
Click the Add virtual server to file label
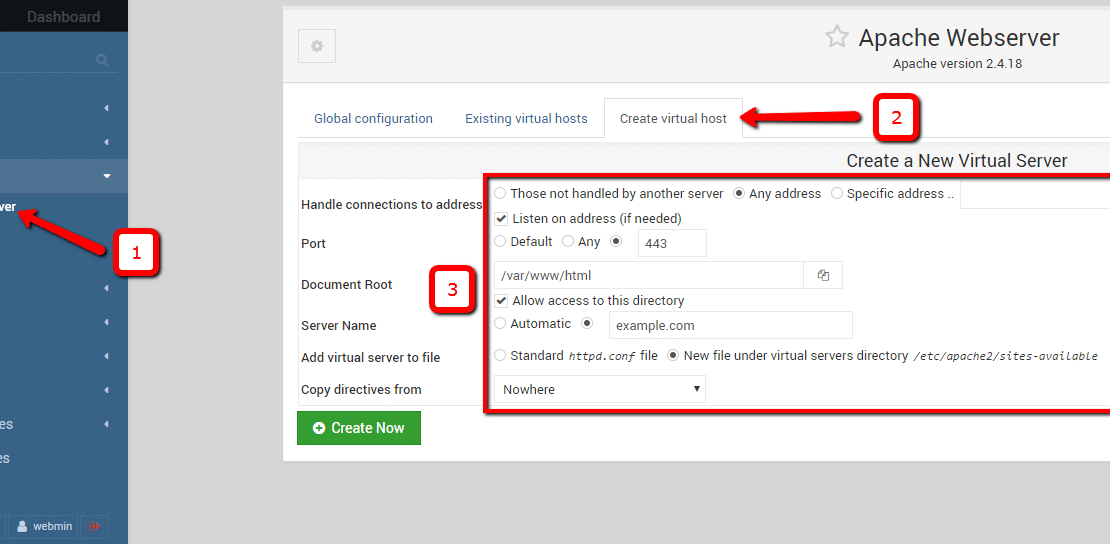click(370, 358)
